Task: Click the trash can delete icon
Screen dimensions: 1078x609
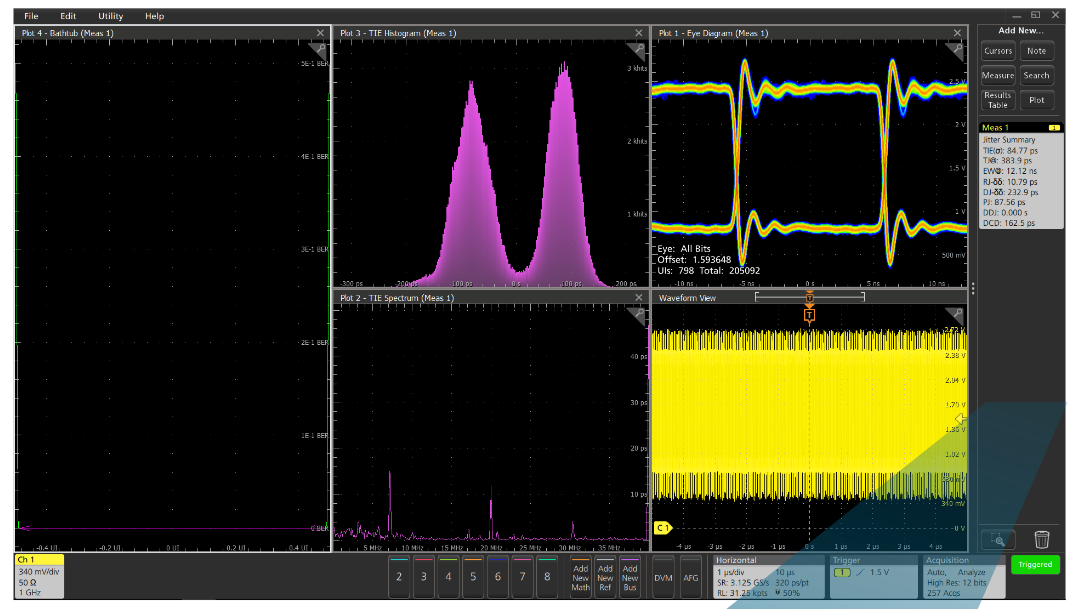Action: coord(1041,540)
